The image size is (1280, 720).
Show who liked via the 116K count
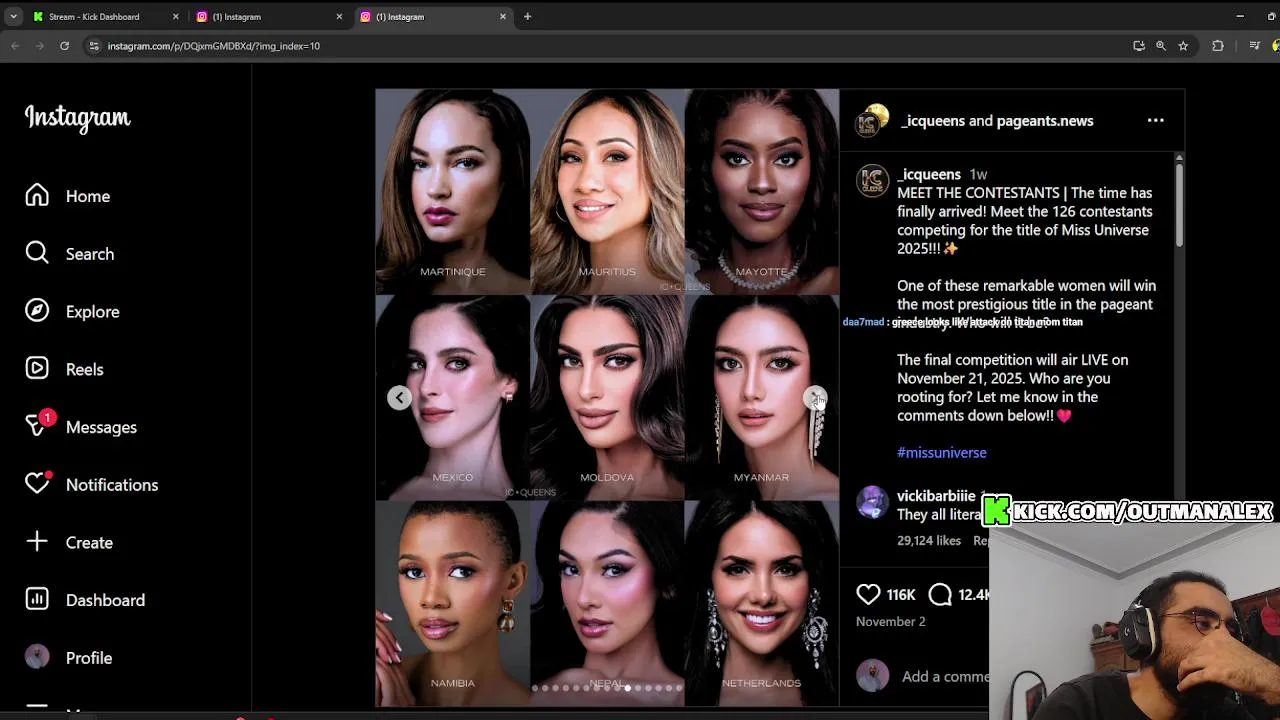[901, 595]
